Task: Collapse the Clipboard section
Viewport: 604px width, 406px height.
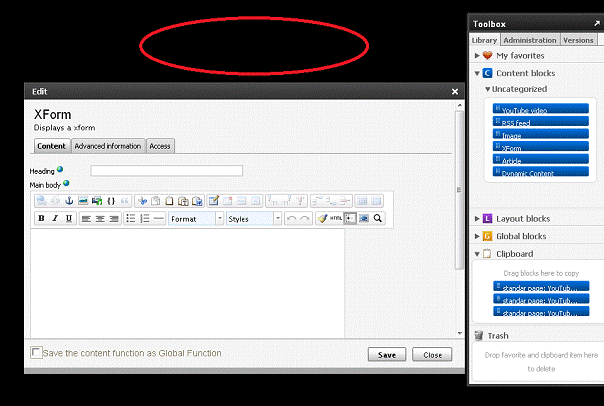Action: 478,254
